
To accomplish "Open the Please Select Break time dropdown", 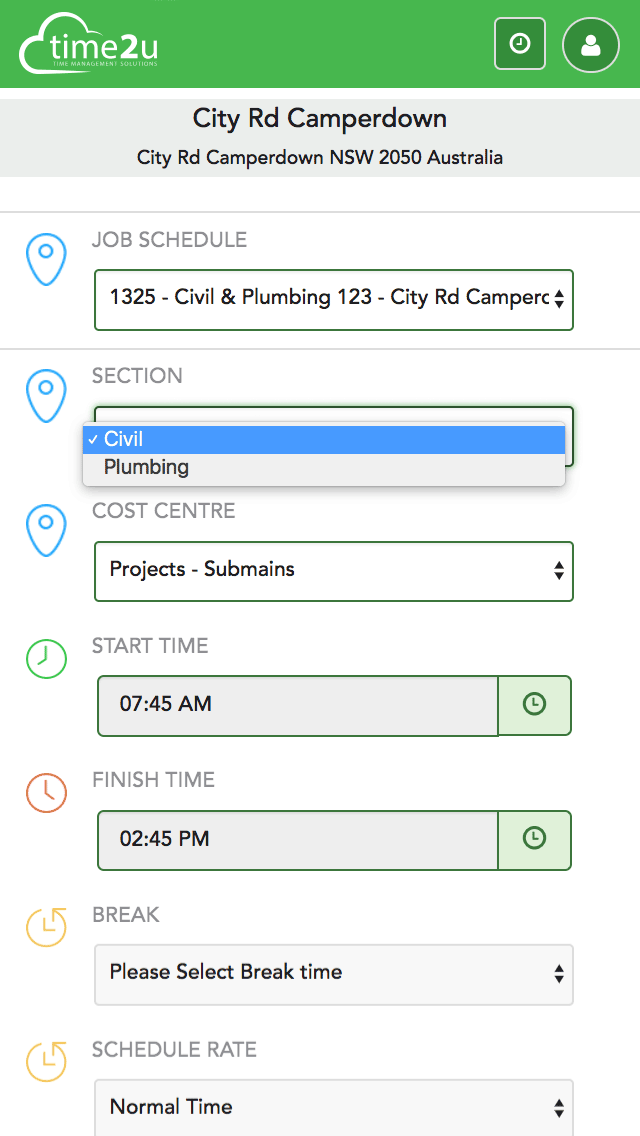I will [333, 972].
